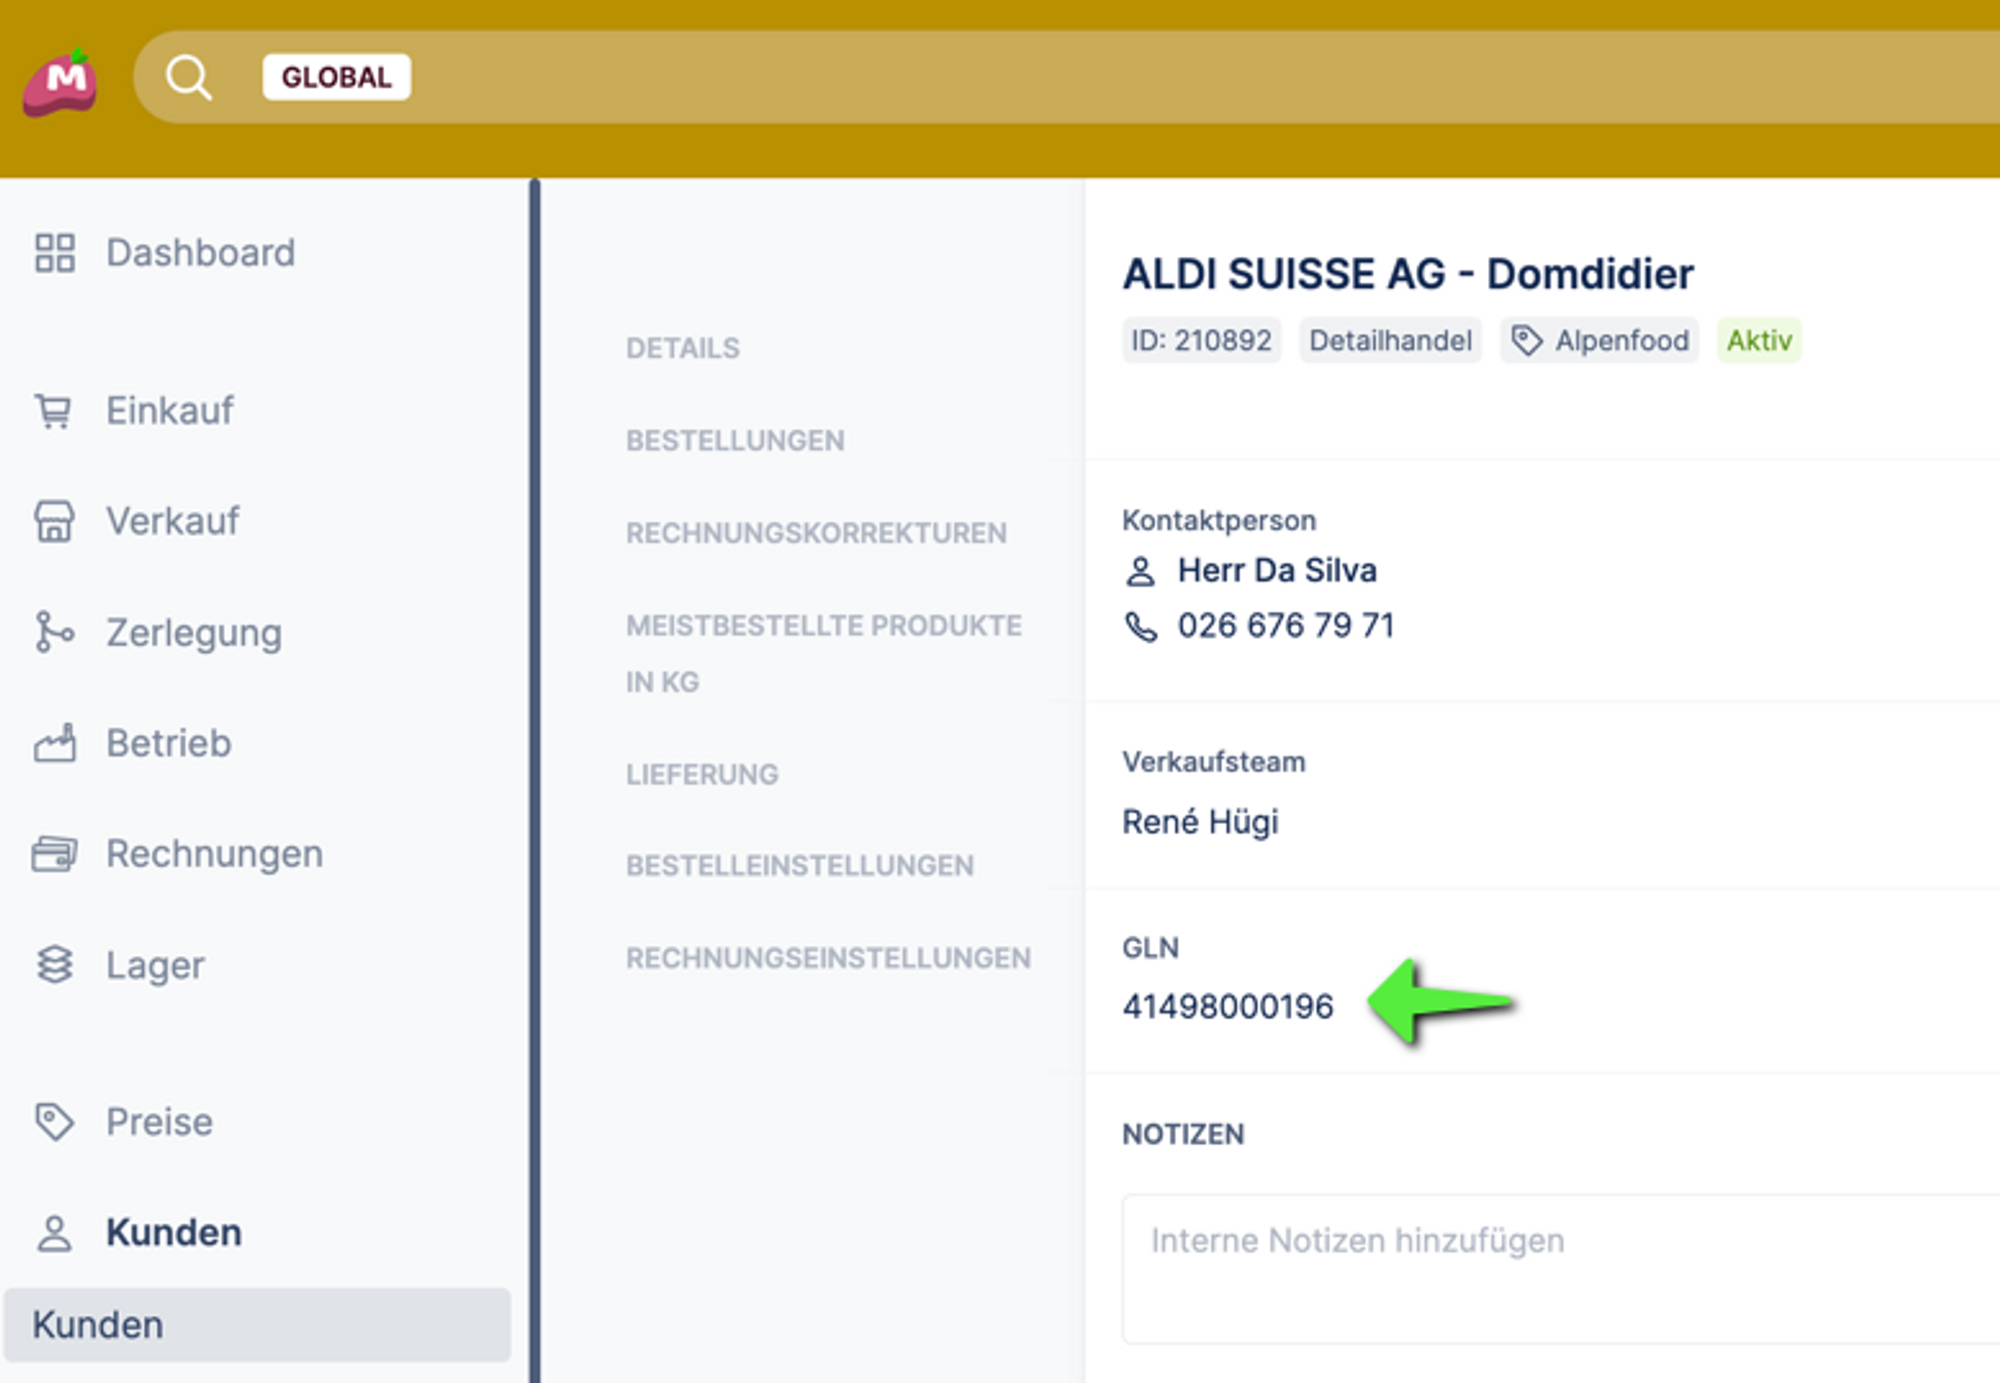The height and width of the screenshot is (1383, 2000).
Task: Click the phone number 026 676 79 71
Action: (x=1286, y=626)
